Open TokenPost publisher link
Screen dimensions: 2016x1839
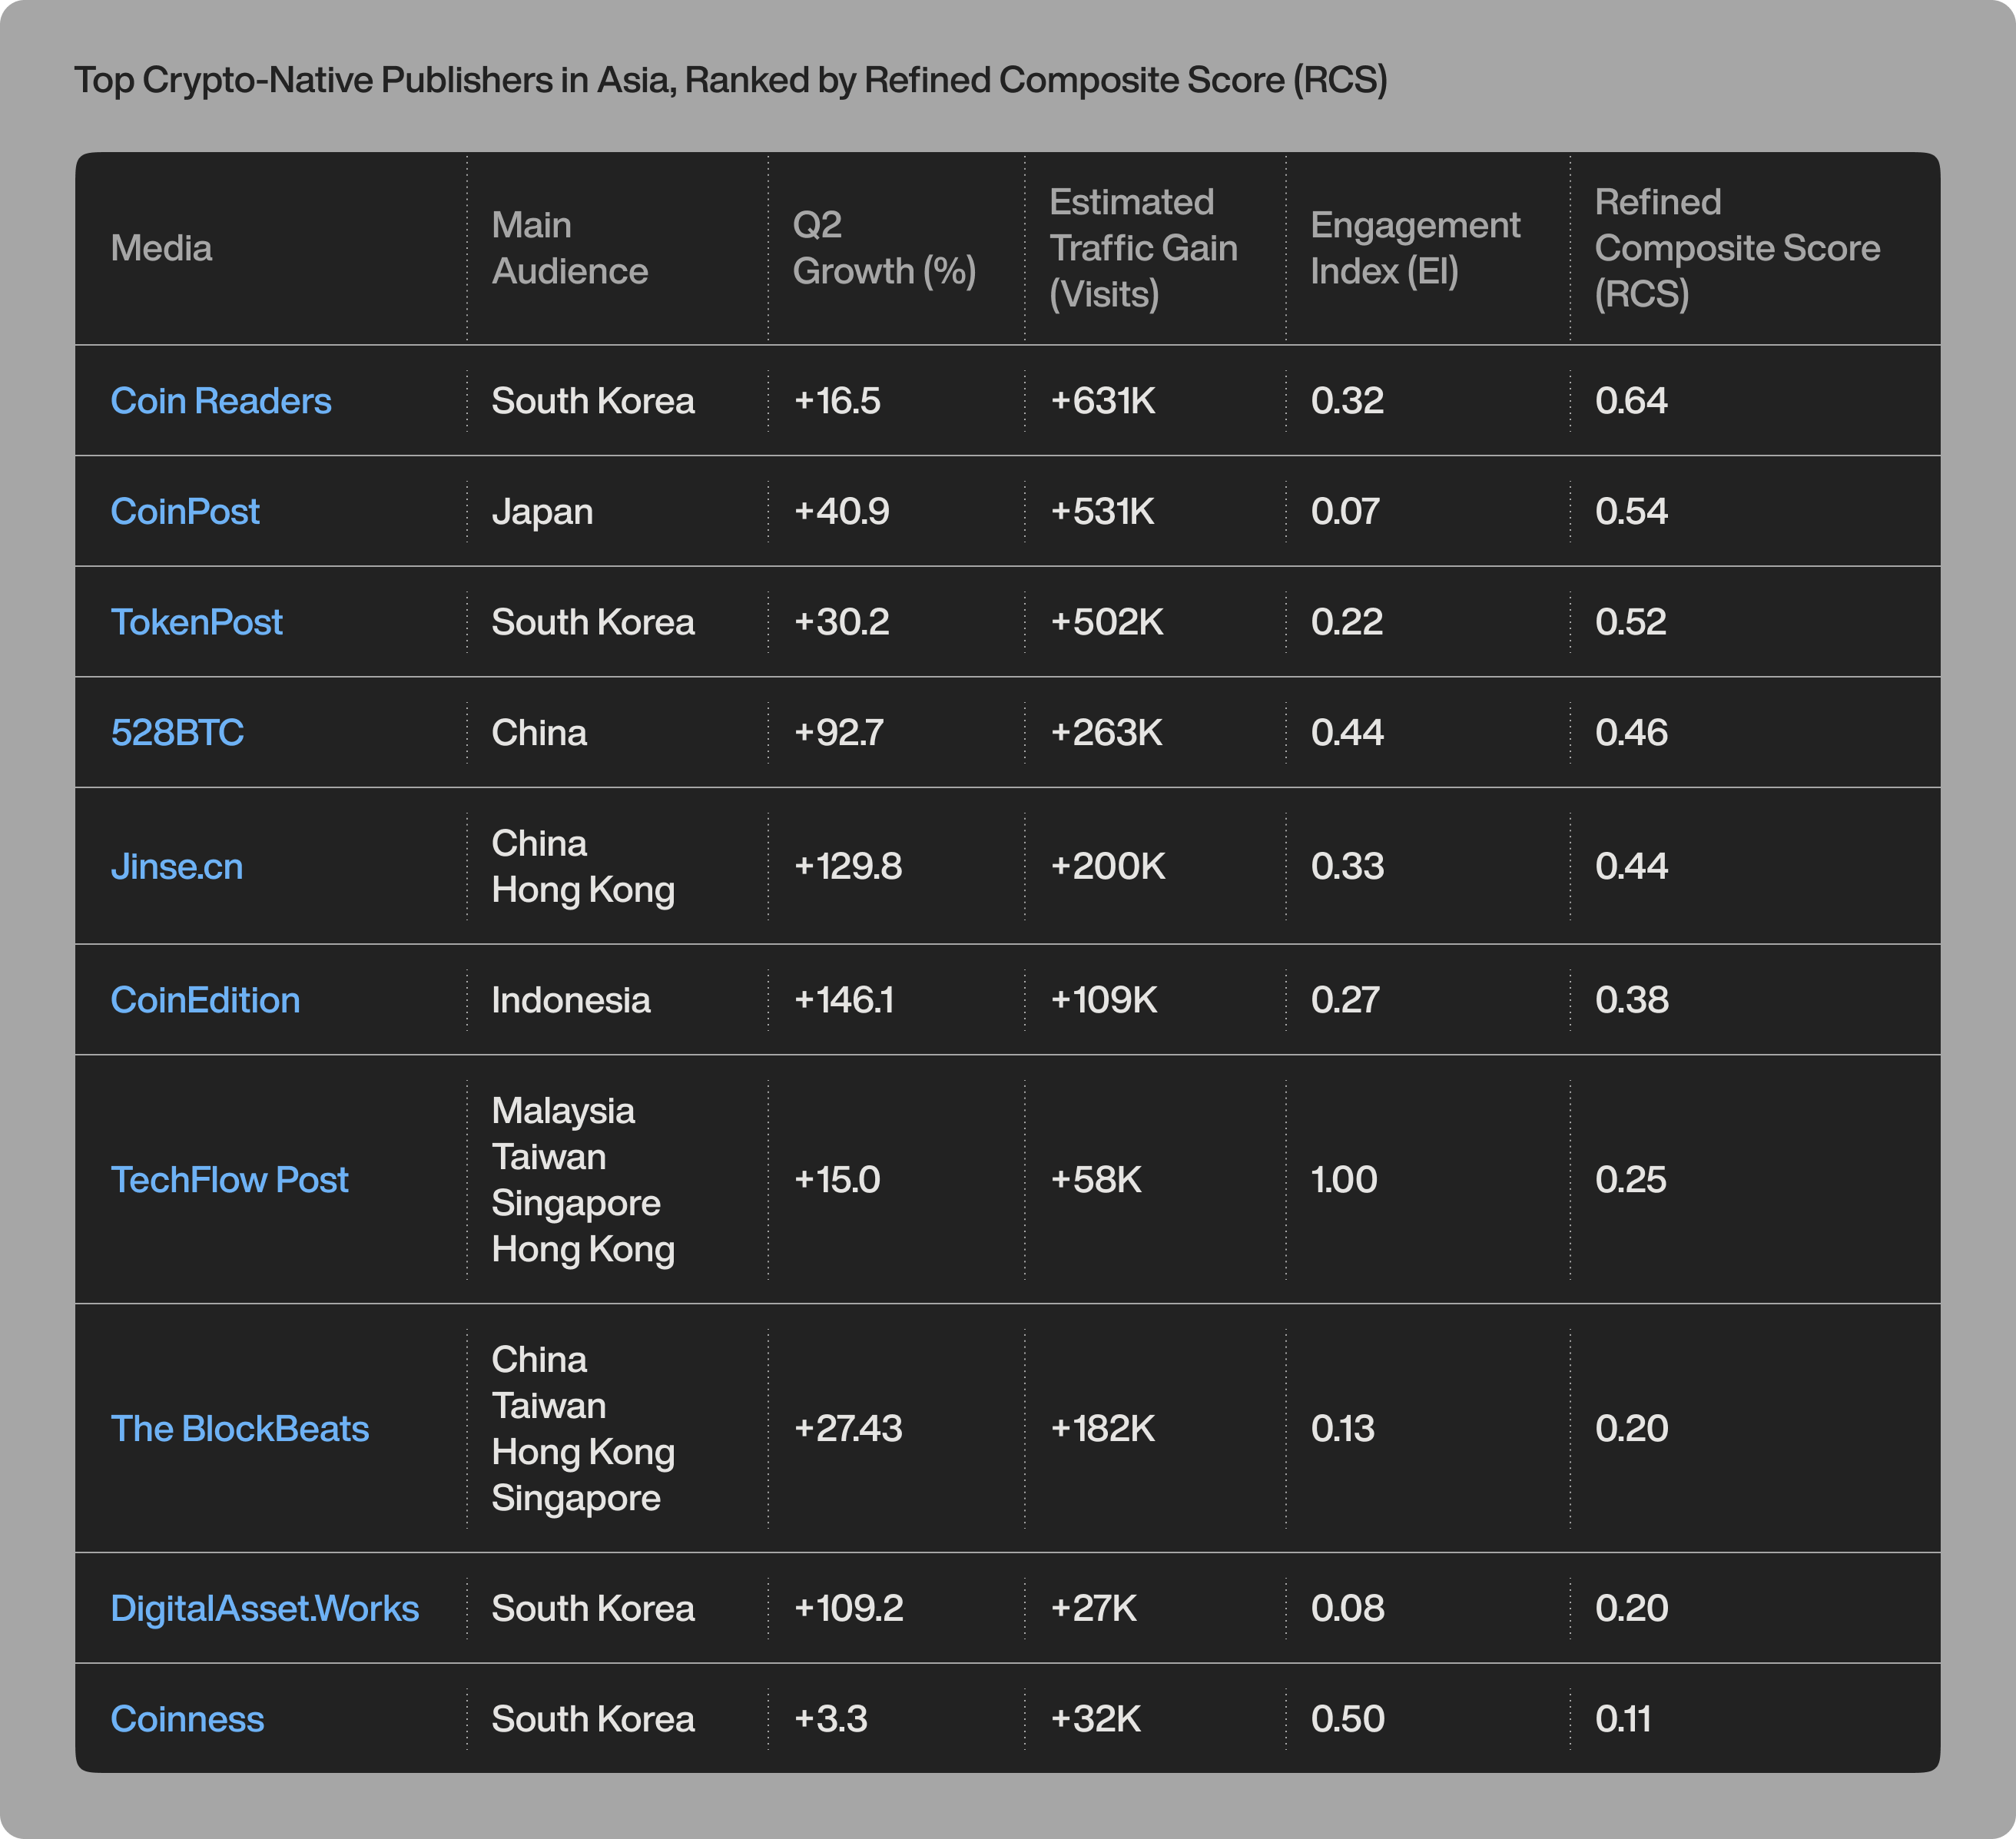[197, 622]
